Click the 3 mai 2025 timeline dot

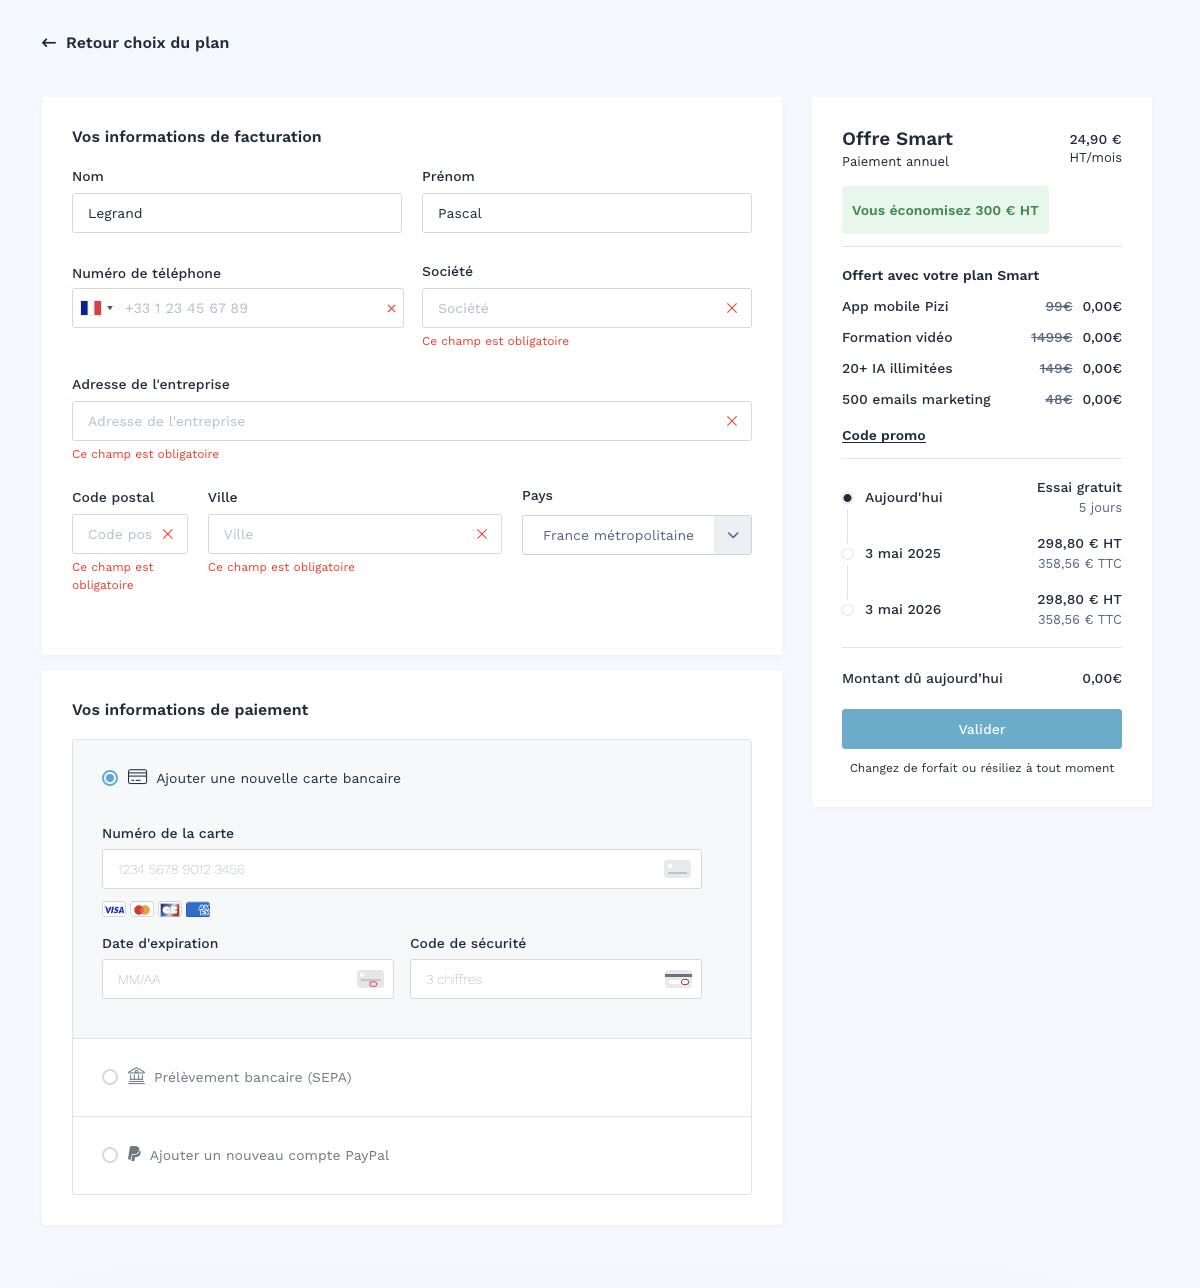click(x=848, y=554)
